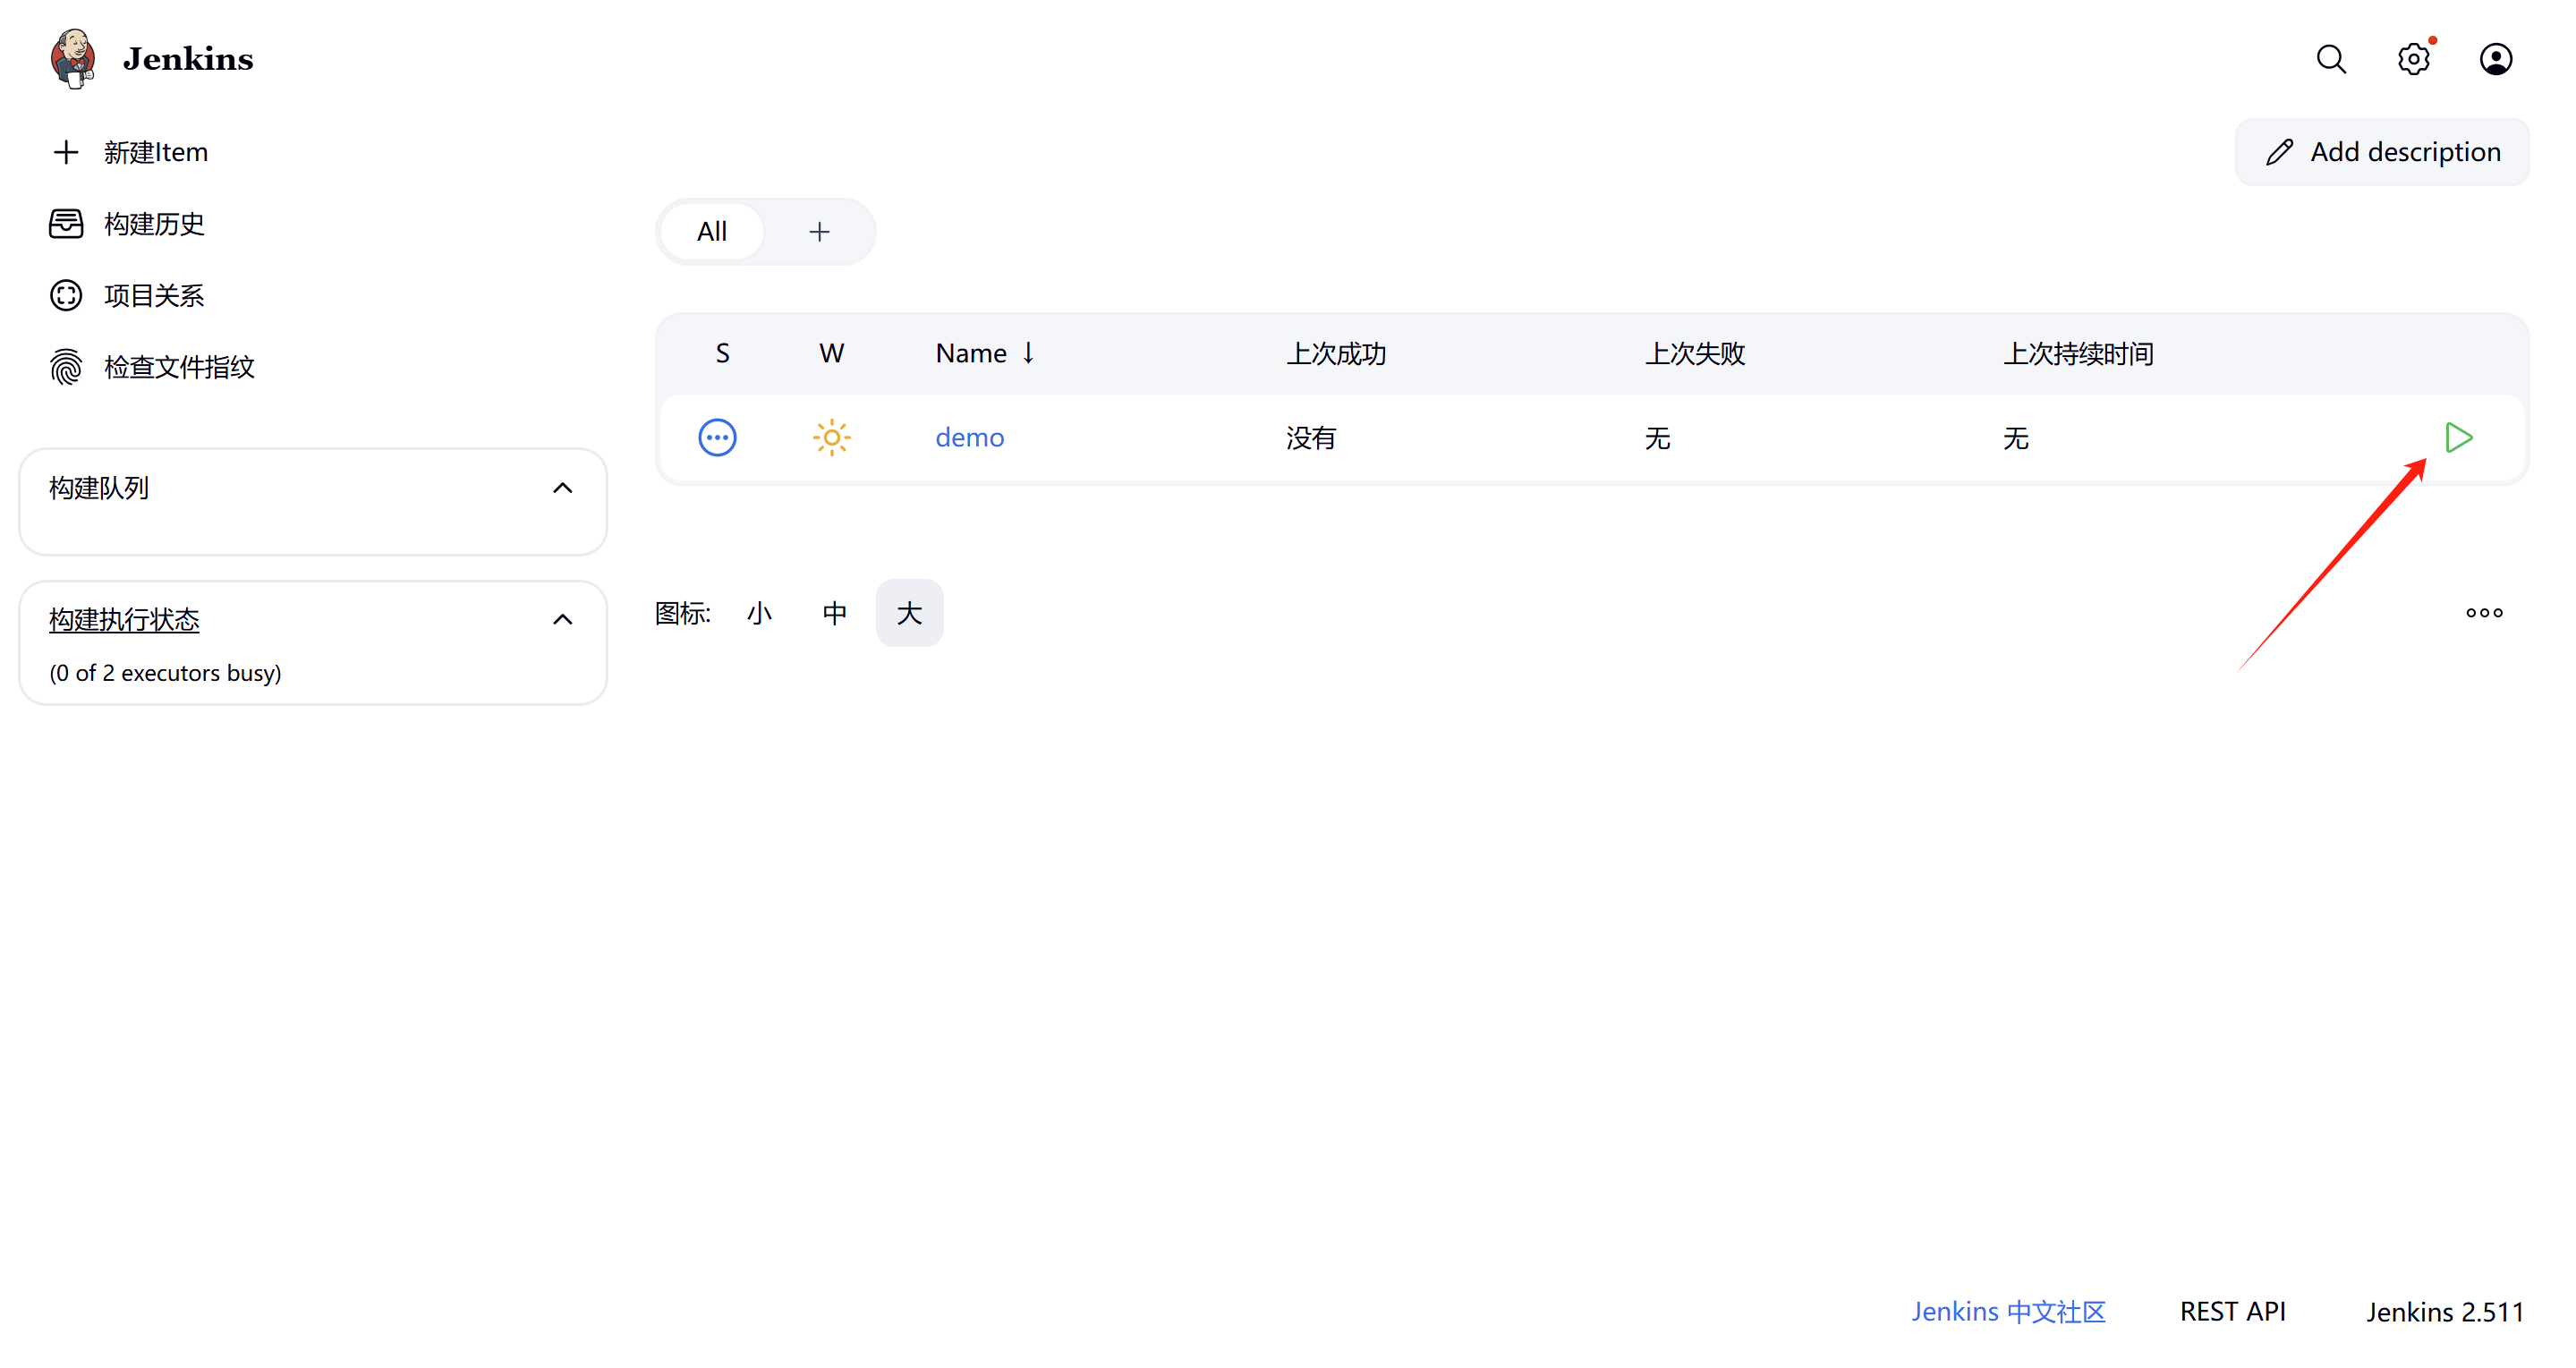Open the user account icon

[2495, 59]
